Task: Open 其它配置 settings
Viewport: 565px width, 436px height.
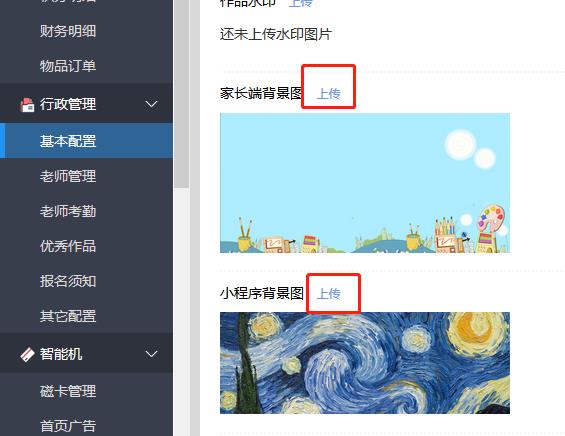Action: pos(68,316)
